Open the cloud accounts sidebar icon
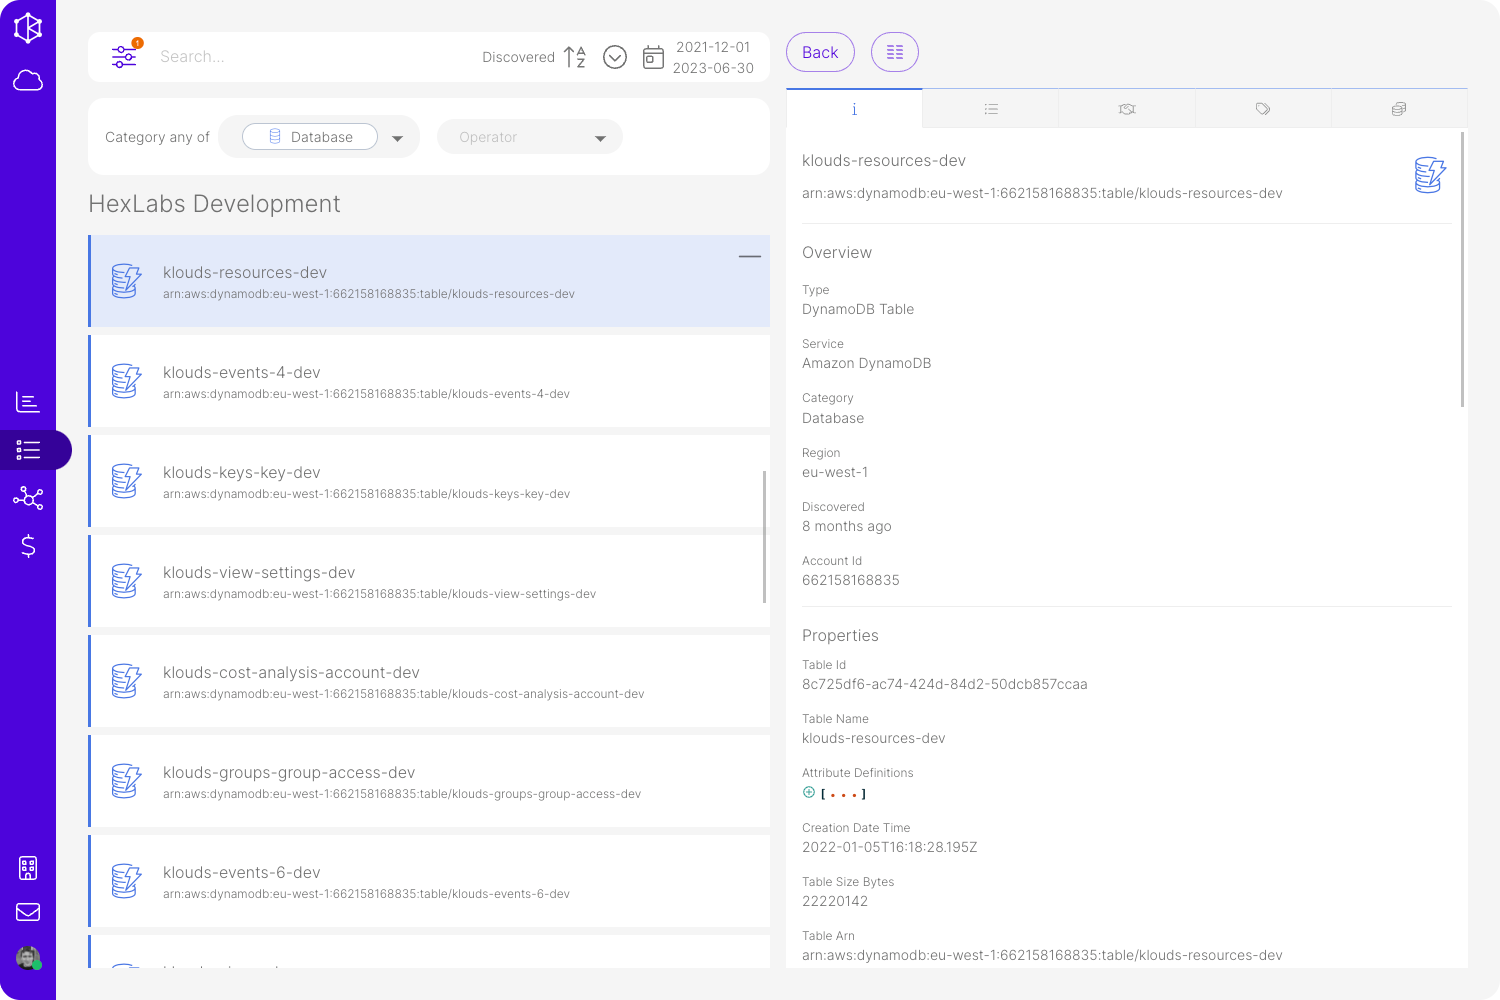This screenshot has width=1500, height=1000. (28, 80)
